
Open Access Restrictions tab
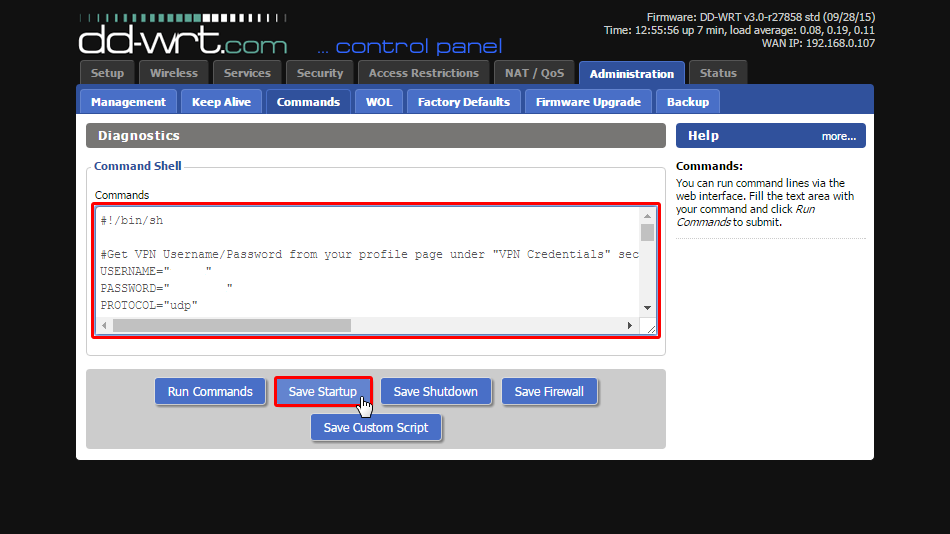point(424,73)
